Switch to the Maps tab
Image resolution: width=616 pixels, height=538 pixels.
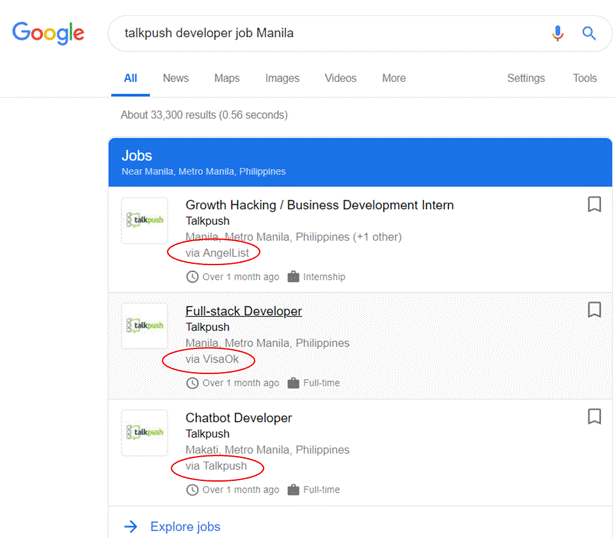point(227,78)
